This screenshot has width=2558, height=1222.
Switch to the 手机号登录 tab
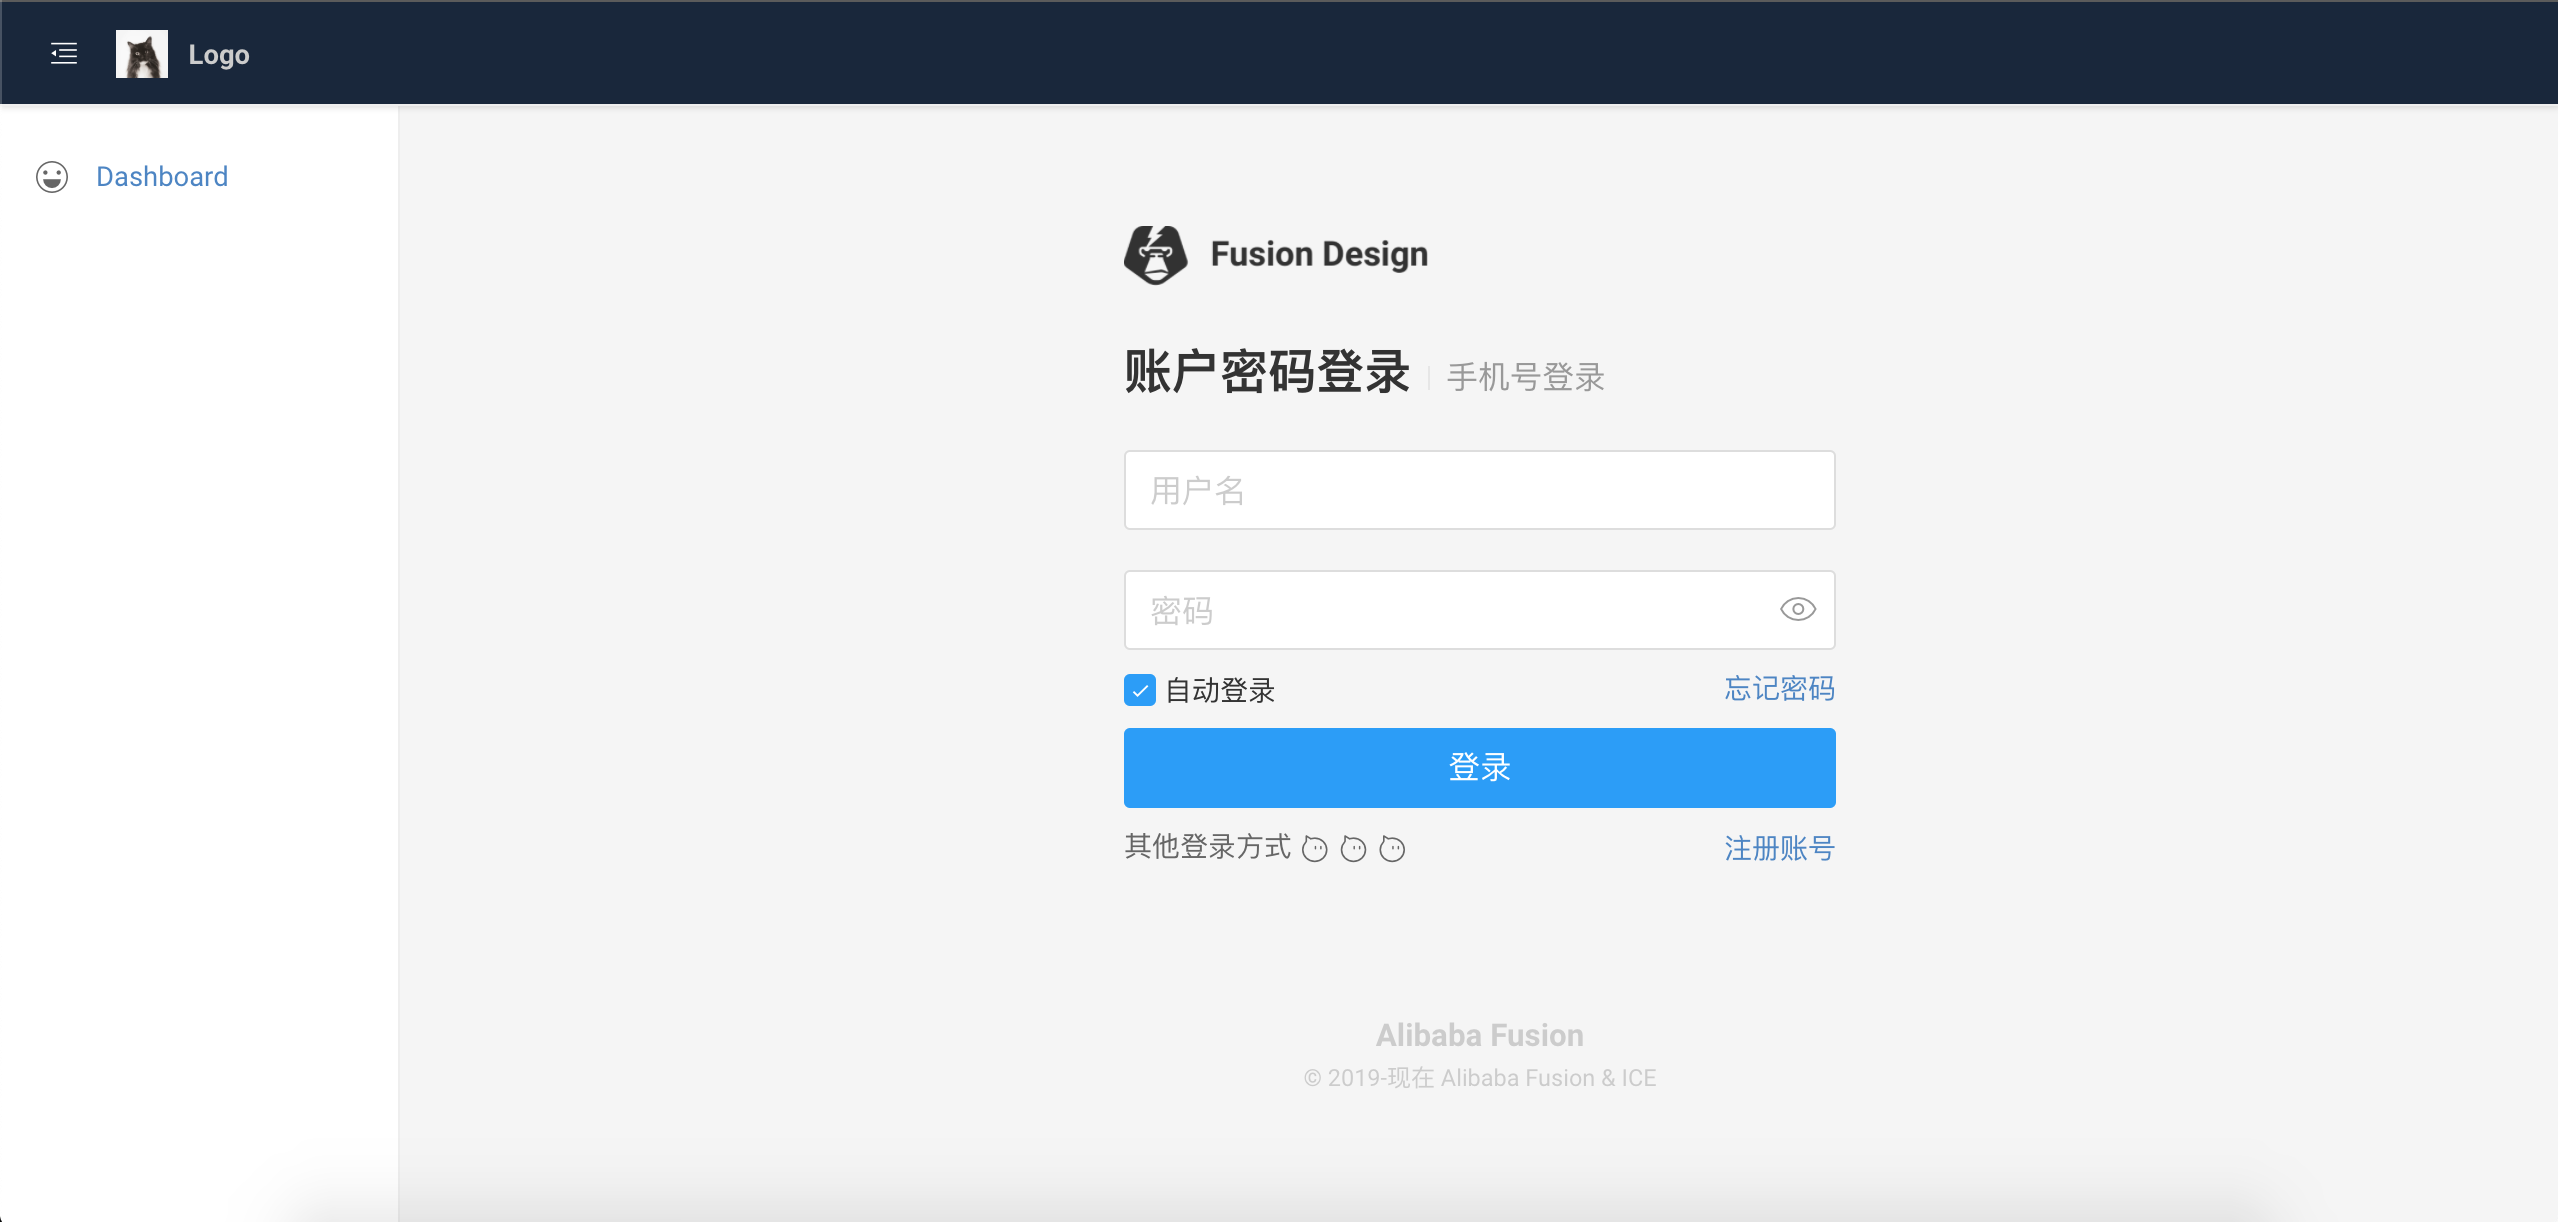1525,377
